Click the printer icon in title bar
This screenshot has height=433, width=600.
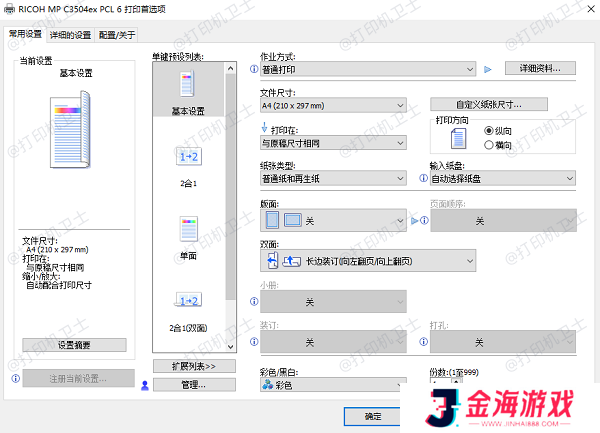tap(9, 9)
